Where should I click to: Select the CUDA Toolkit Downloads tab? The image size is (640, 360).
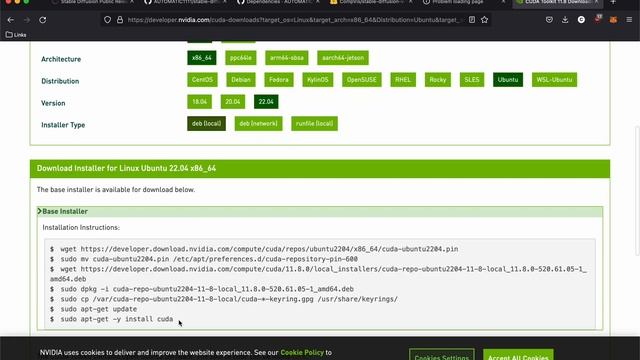click(557, 2)
